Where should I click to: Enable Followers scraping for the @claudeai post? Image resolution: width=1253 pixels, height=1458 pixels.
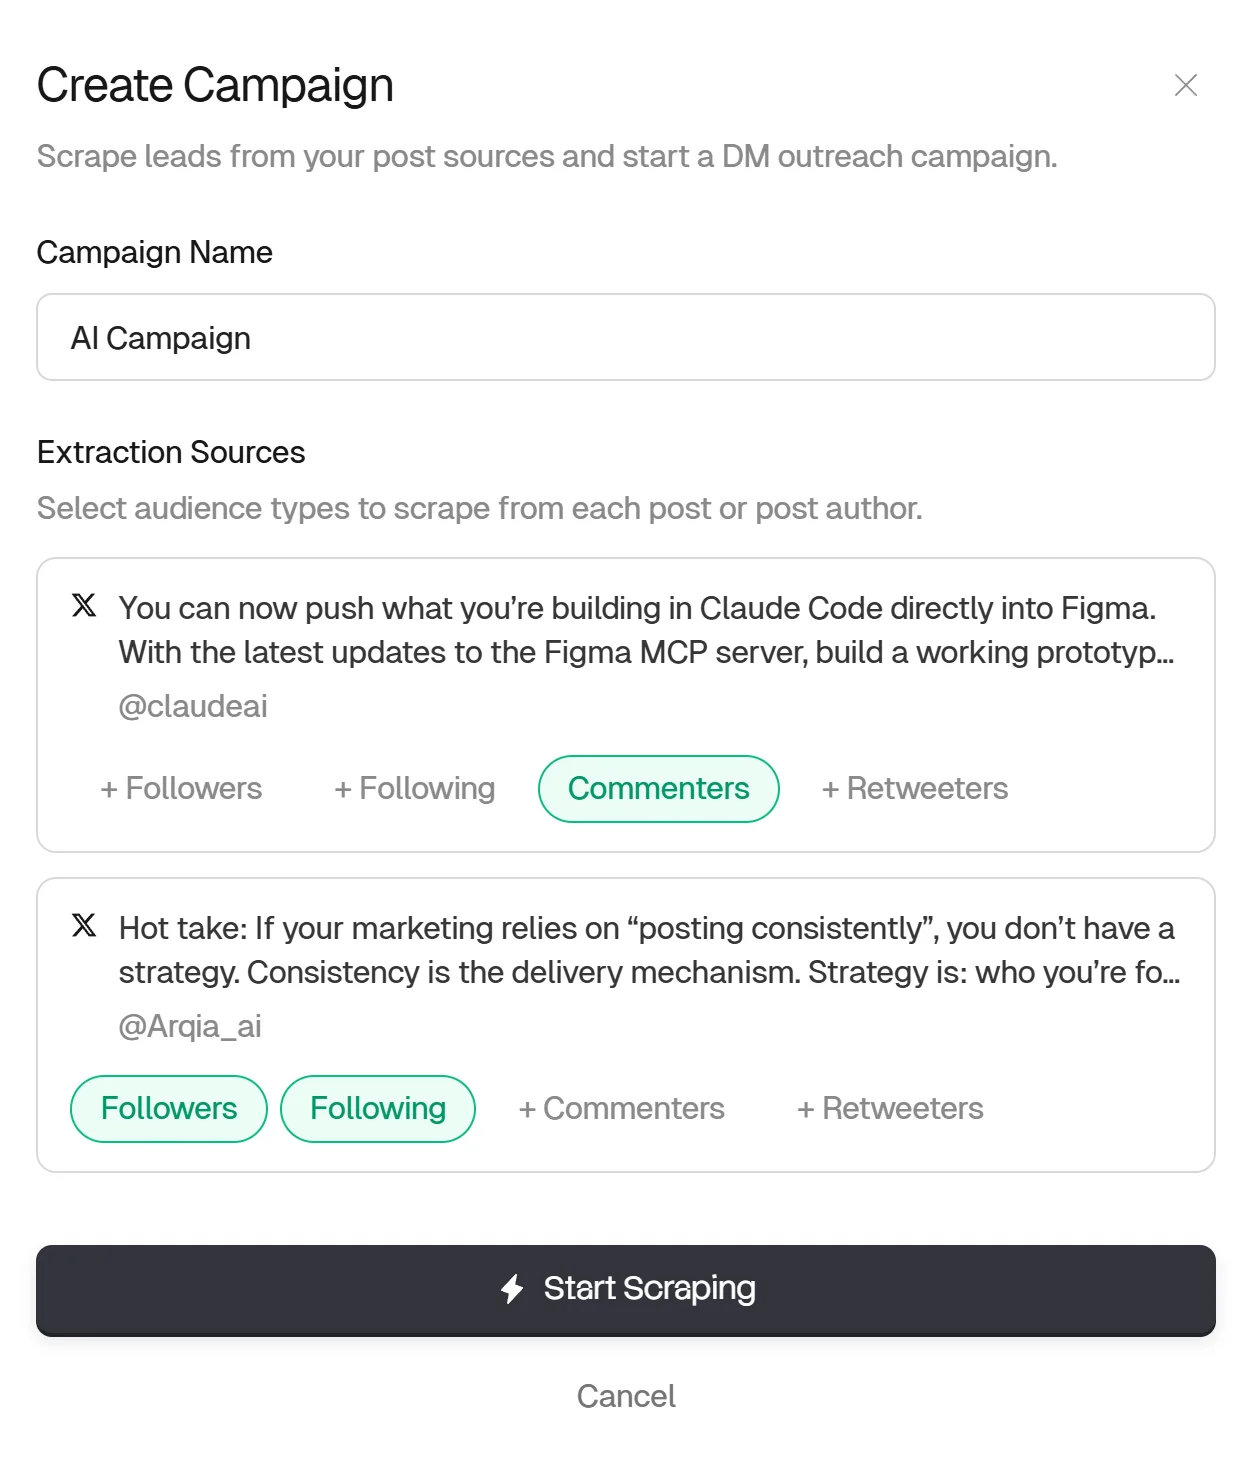[180, 788]
